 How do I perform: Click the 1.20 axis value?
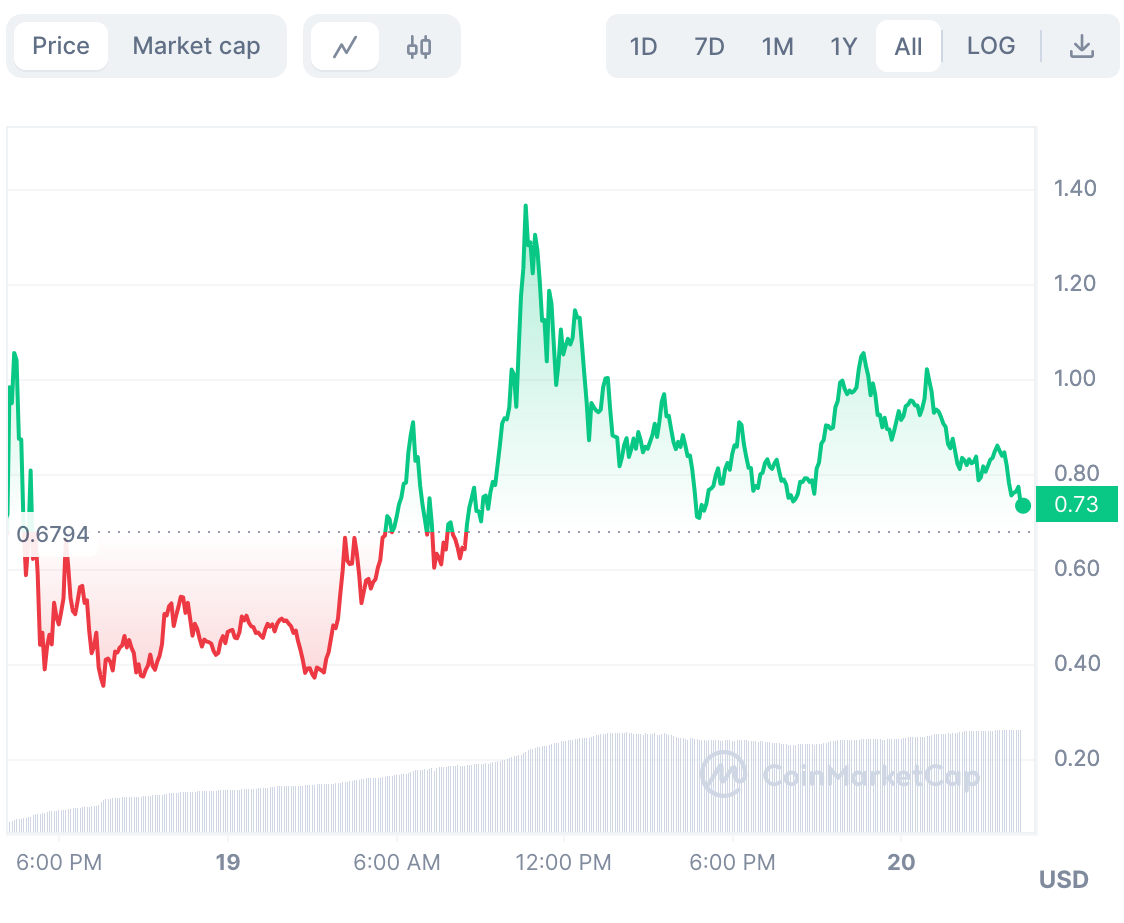pos(1075,283)
